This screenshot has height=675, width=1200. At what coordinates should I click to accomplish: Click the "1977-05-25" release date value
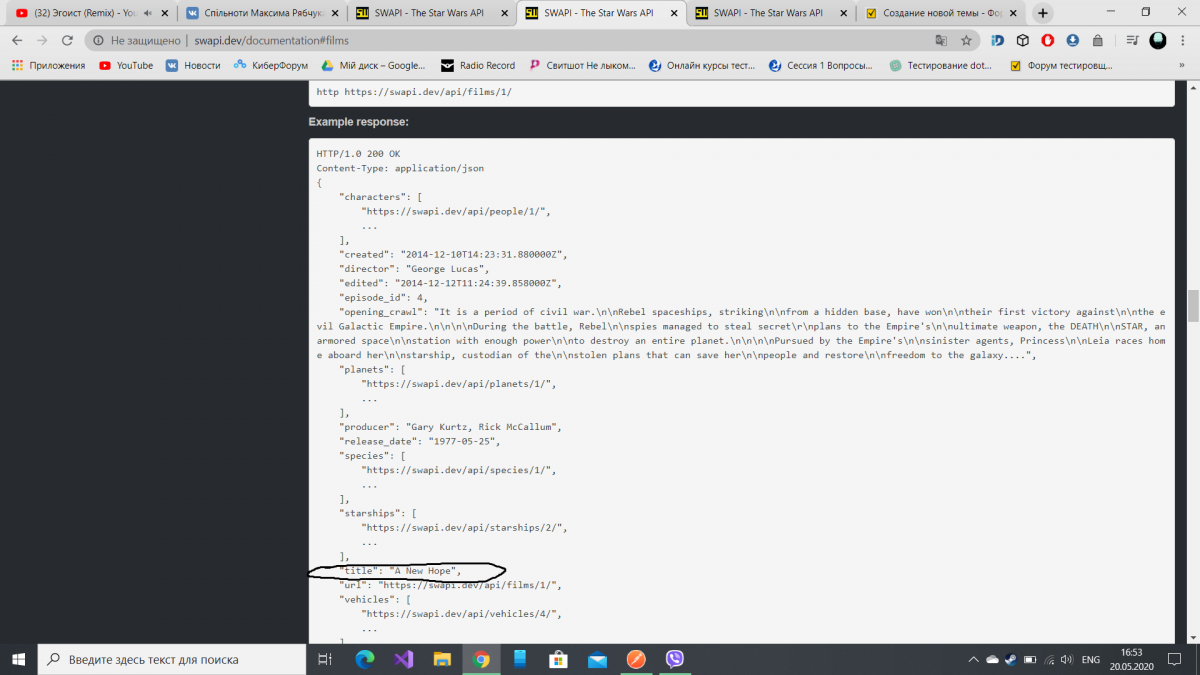pyautogui.click(x=463, y=441)
